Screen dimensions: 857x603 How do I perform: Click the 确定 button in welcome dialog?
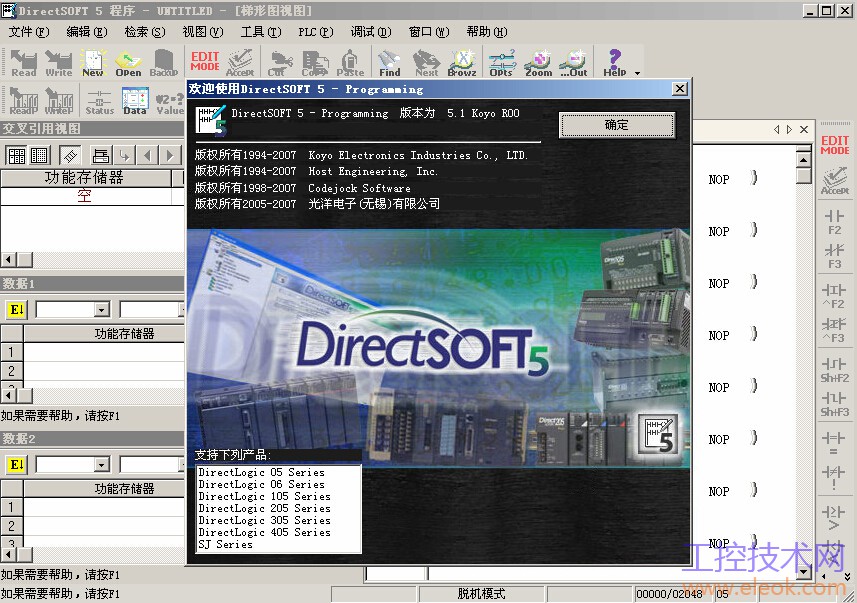pos(617,125)
